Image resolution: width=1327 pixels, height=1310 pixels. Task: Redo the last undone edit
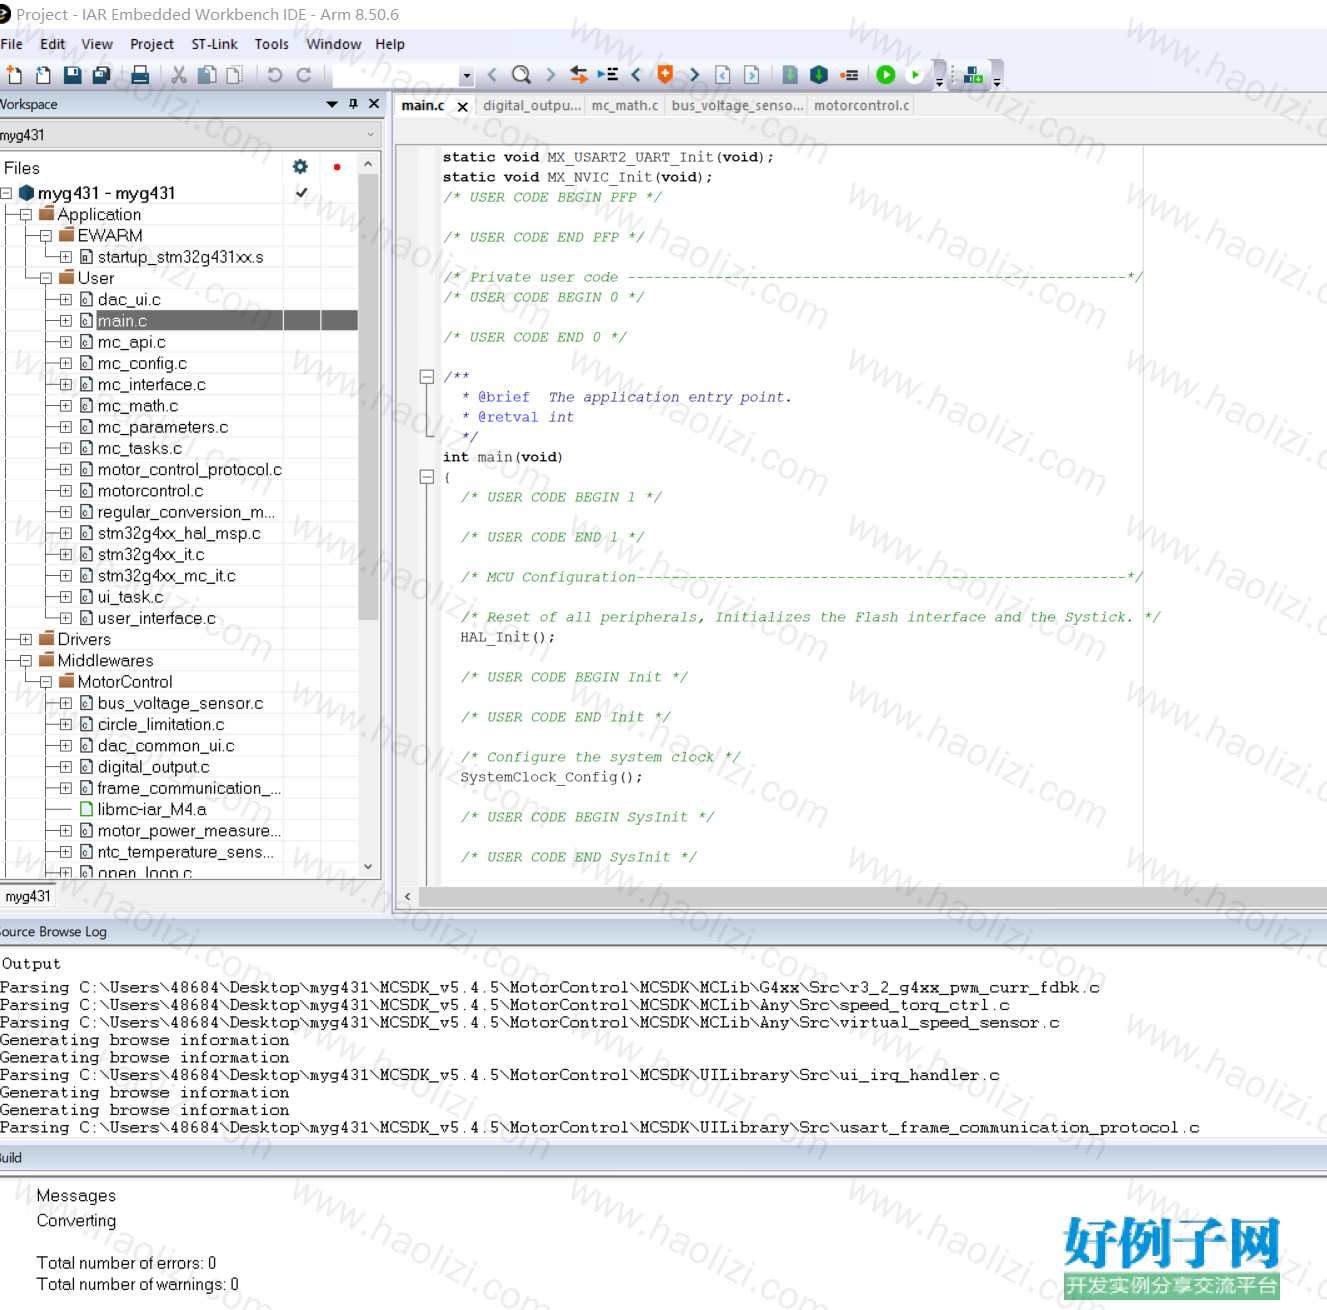coord(304,75)
